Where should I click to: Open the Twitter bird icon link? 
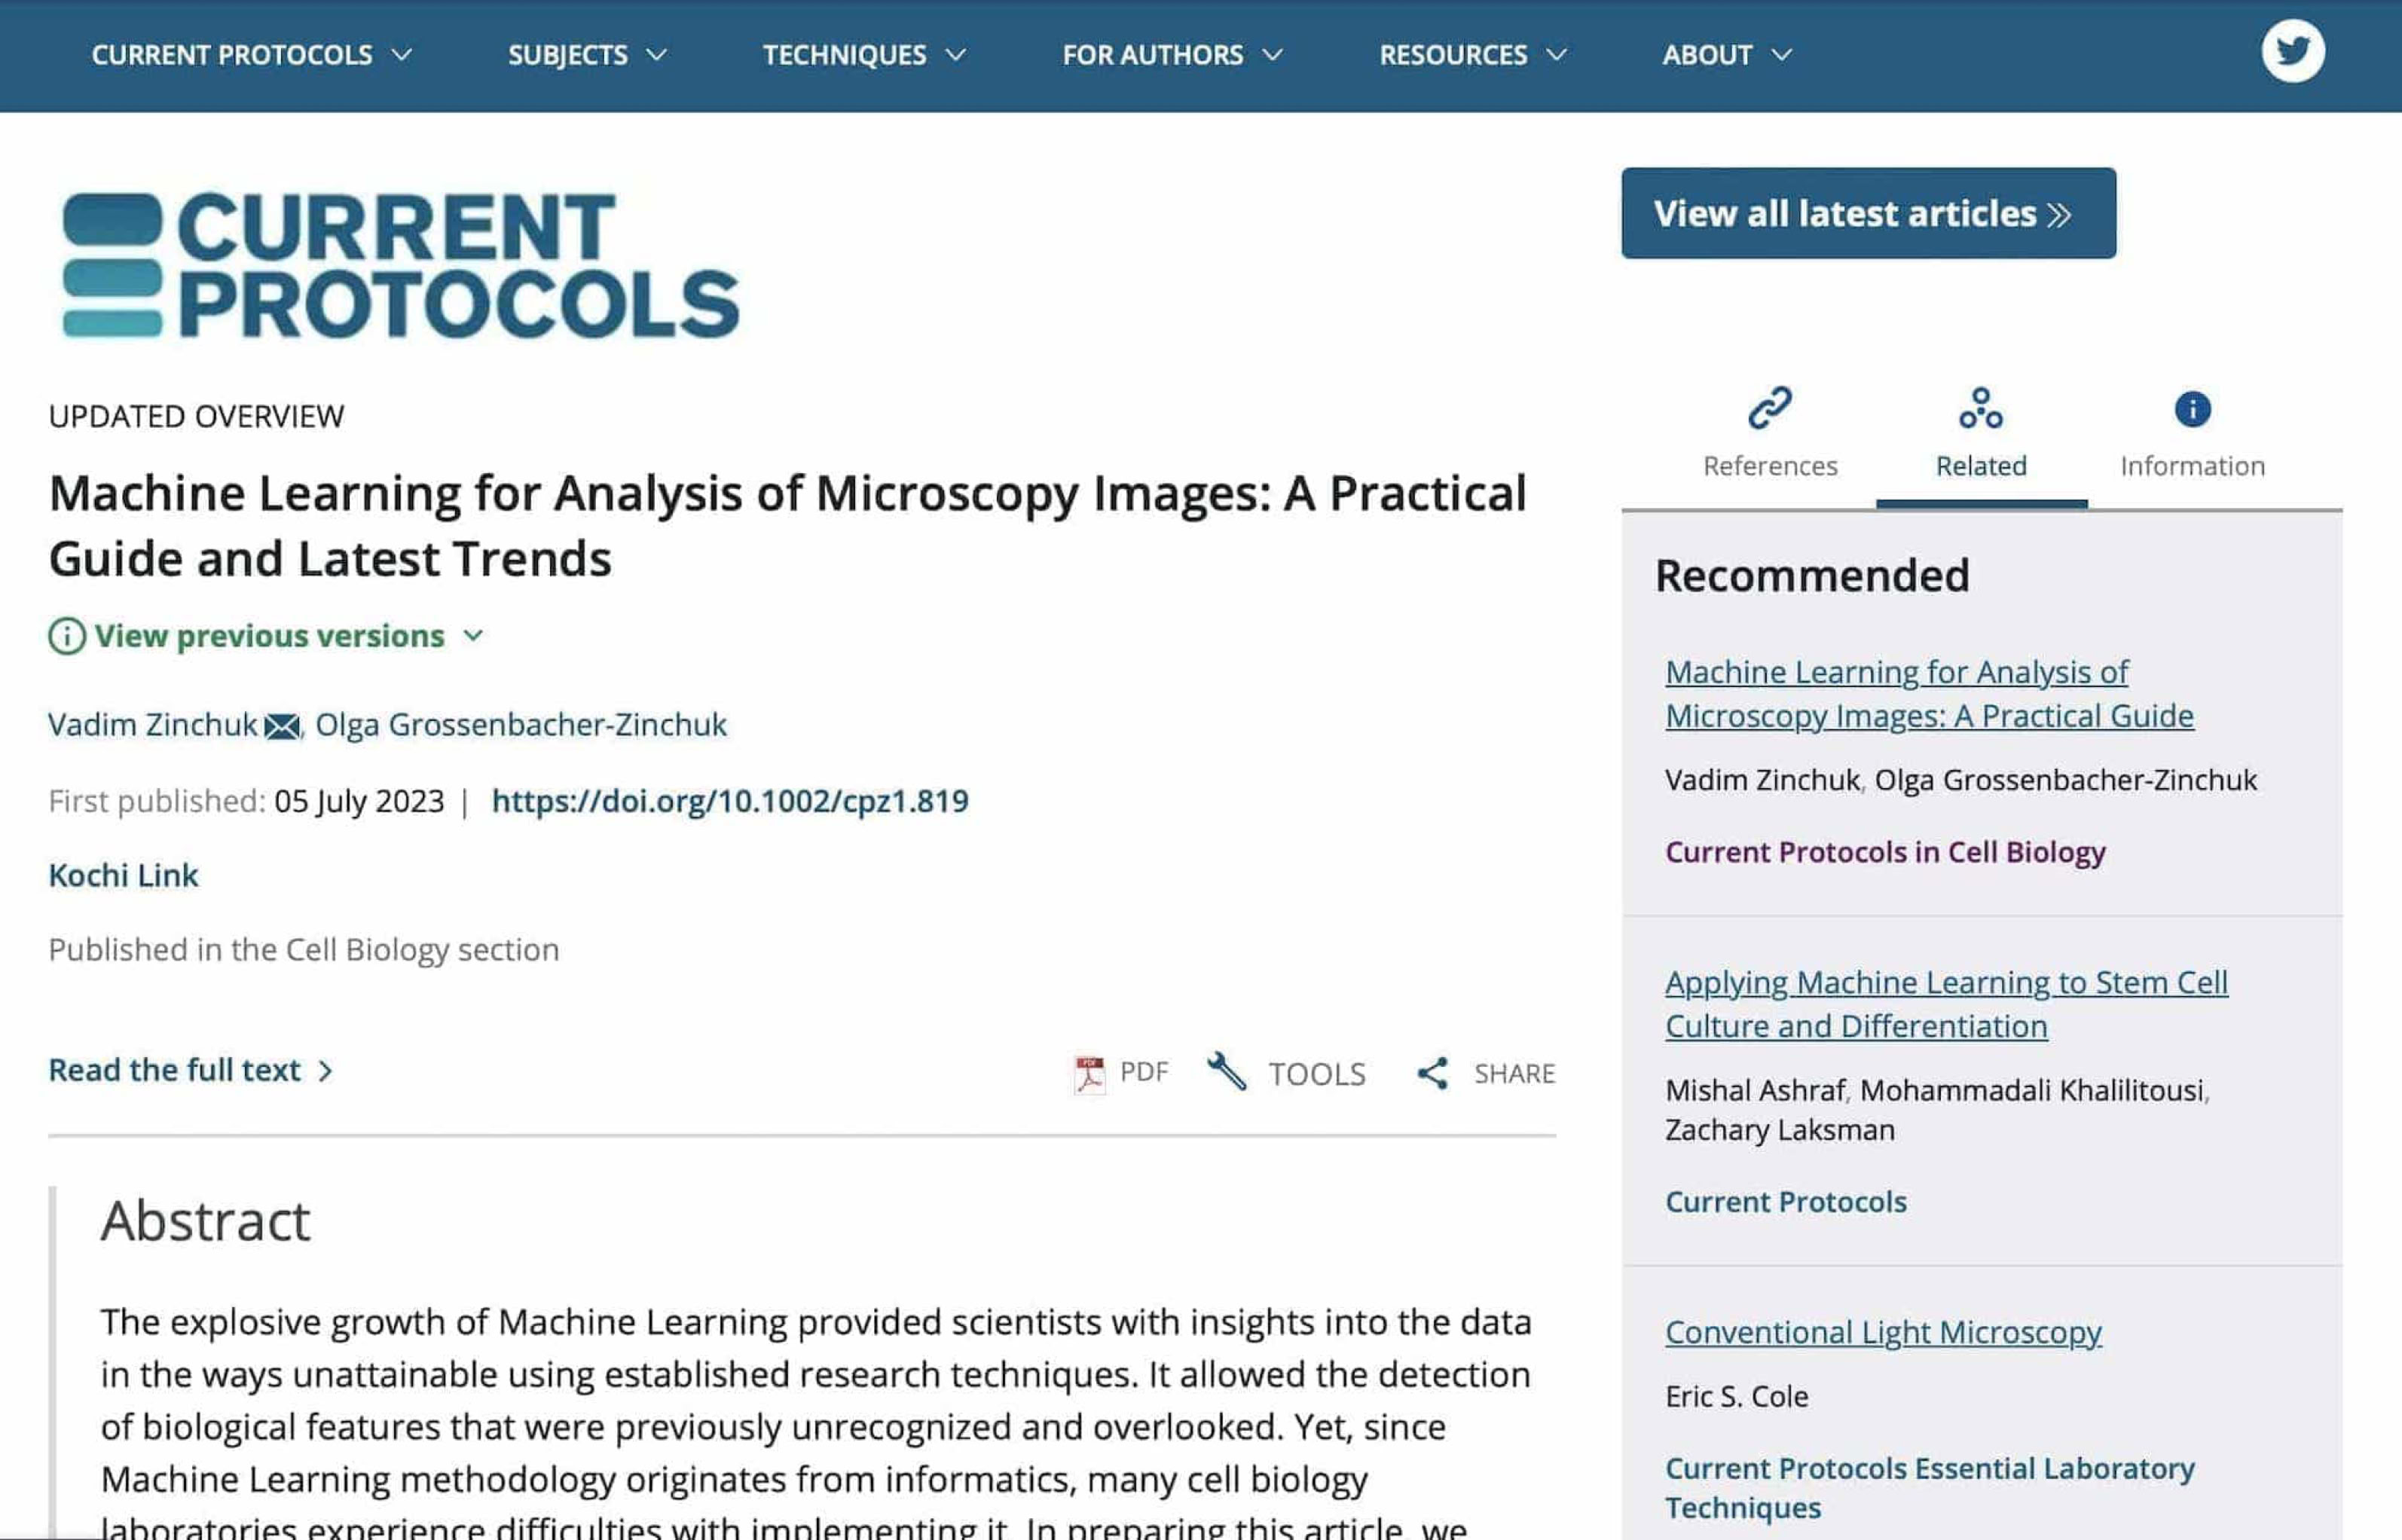click(x=2292, y=51)
